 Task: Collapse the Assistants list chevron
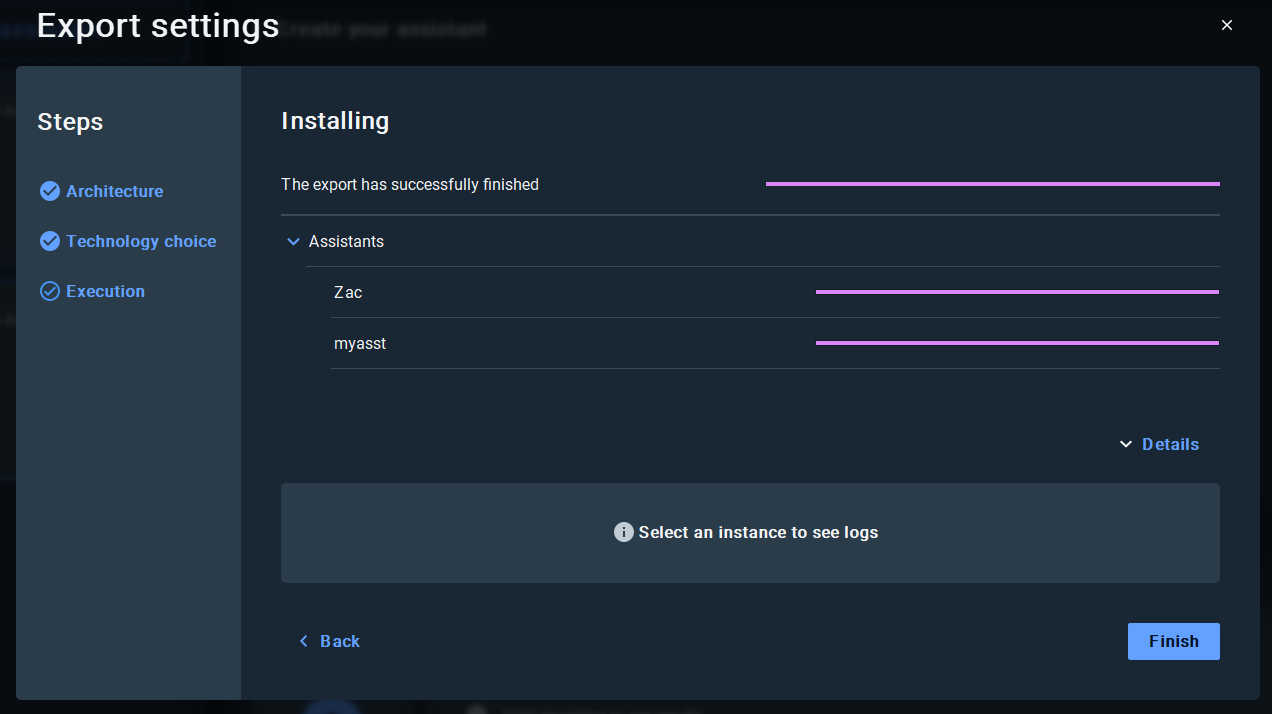(x=293, y=241)
